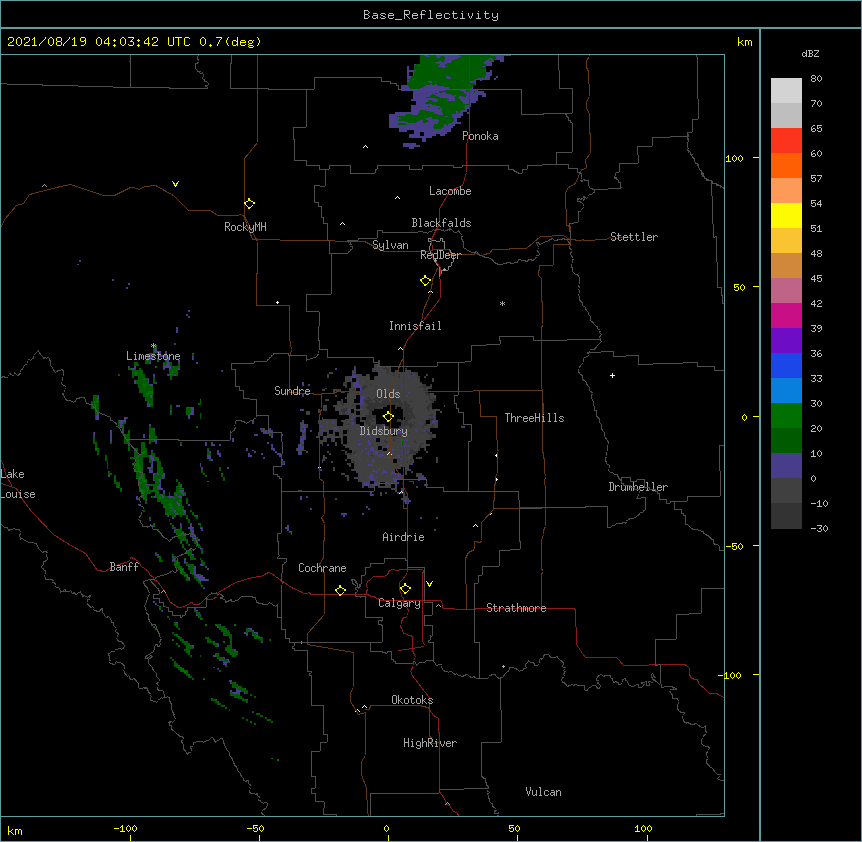Image resolution: width=862 pixels, height=842 pixels.
Task: Click the yellow diamond marker above Calgary label
Action: (x=405, y=589)
